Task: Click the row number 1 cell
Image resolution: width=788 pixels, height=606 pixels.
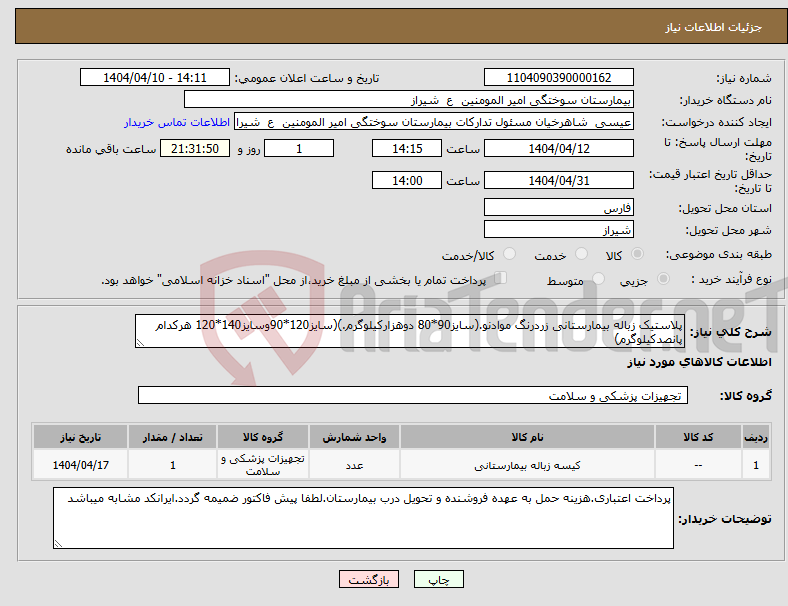Action: (755, 465)
